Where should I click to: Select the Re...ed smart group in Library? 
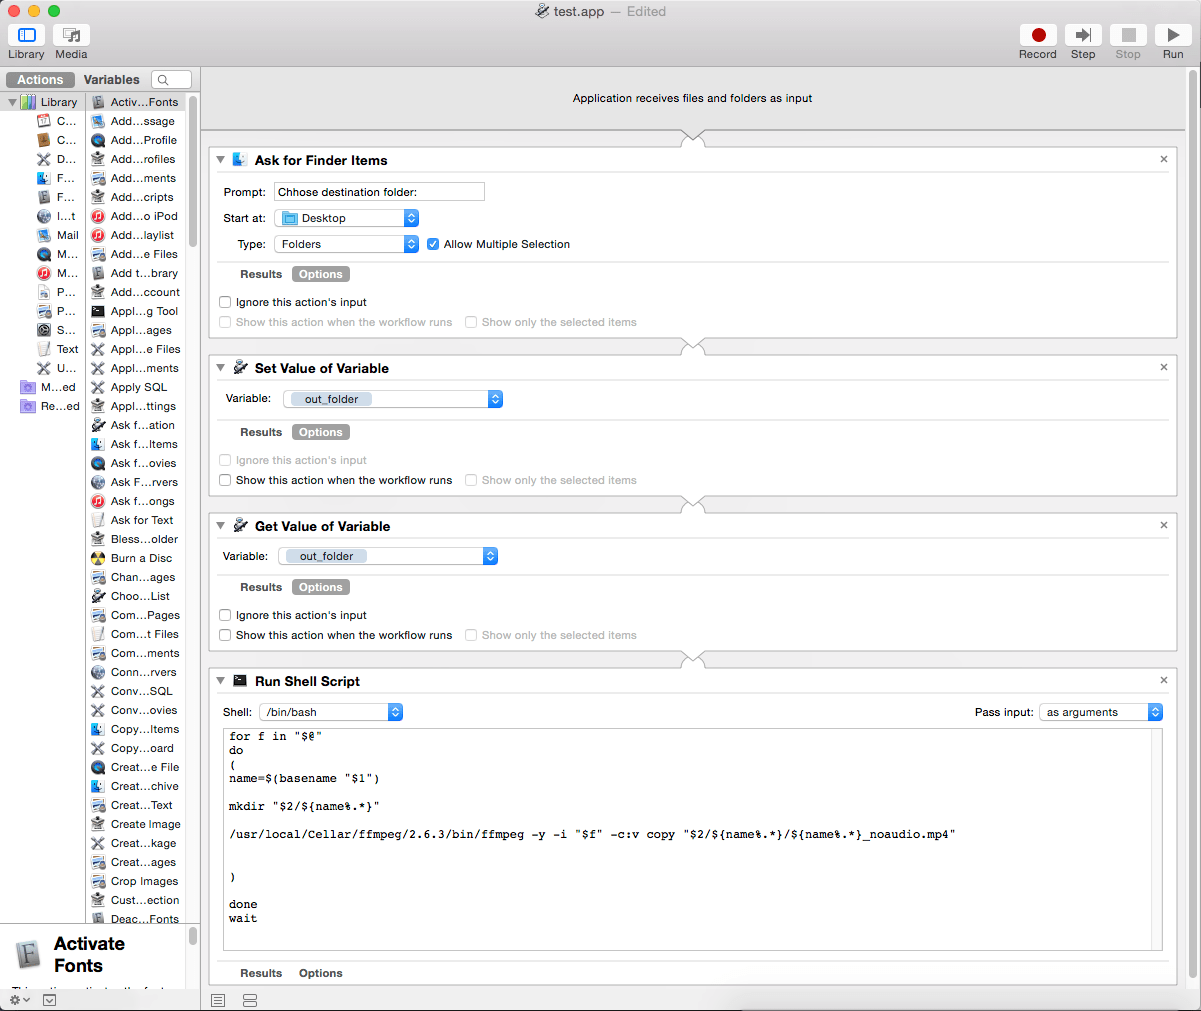(49, 406)
